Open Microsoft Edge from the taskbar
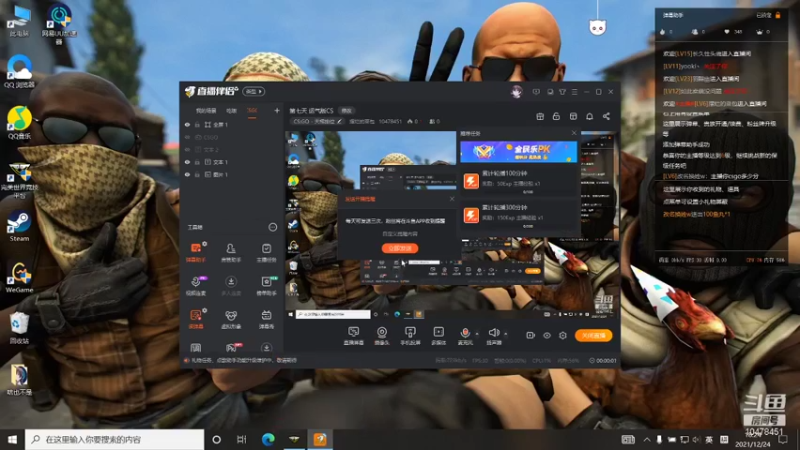The width and height of the screenshot is (800, 450). coord(268,439)
